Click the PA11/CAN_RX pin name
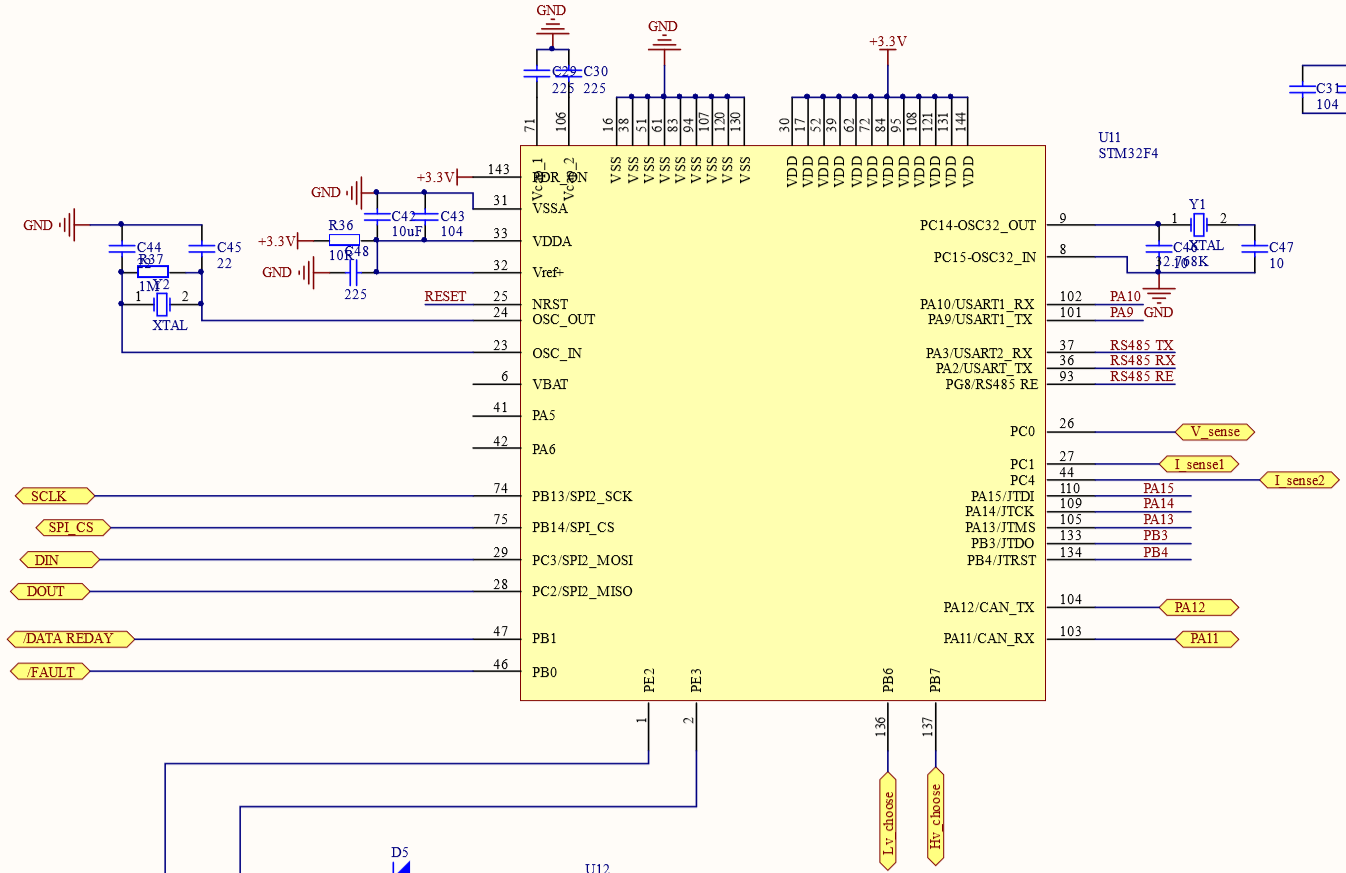The image size is (1346, 873). 989,639
